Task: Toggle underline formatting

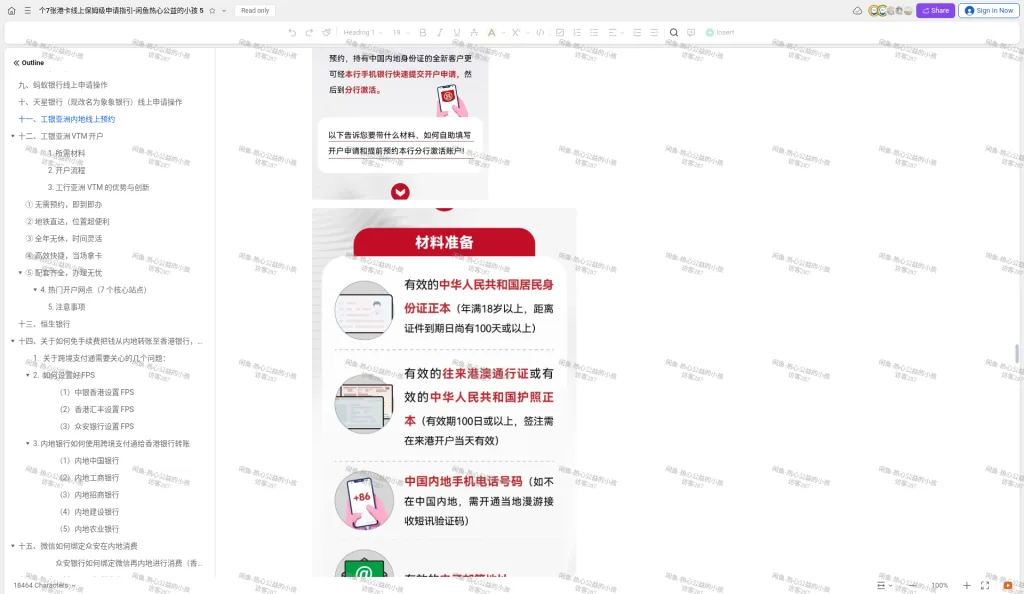Action: (456, 32)
